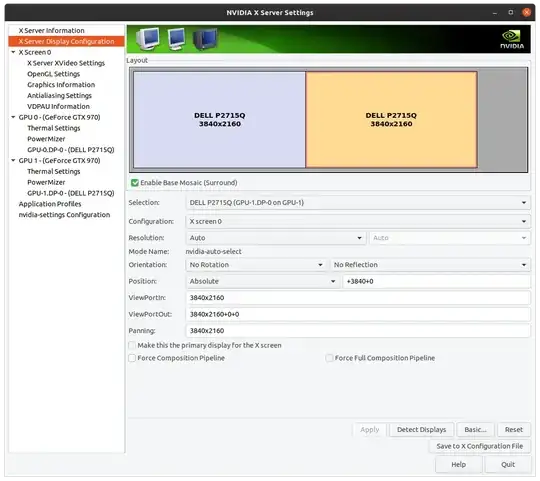
Task: Click the Quit button
Action: click(508, 464)
